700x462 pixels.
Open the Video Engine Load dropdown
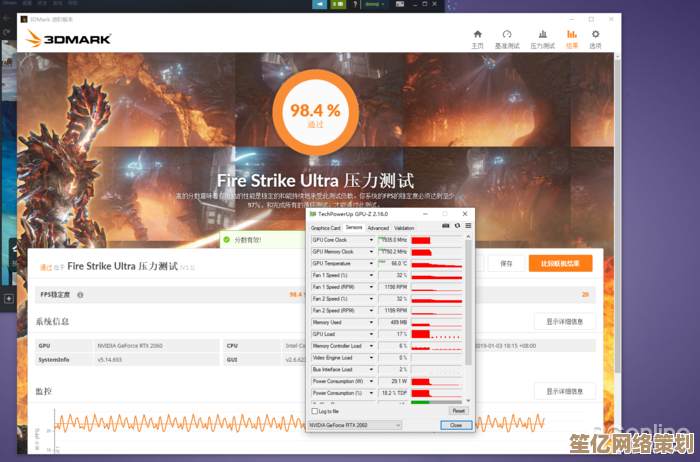tap(371, 358)
